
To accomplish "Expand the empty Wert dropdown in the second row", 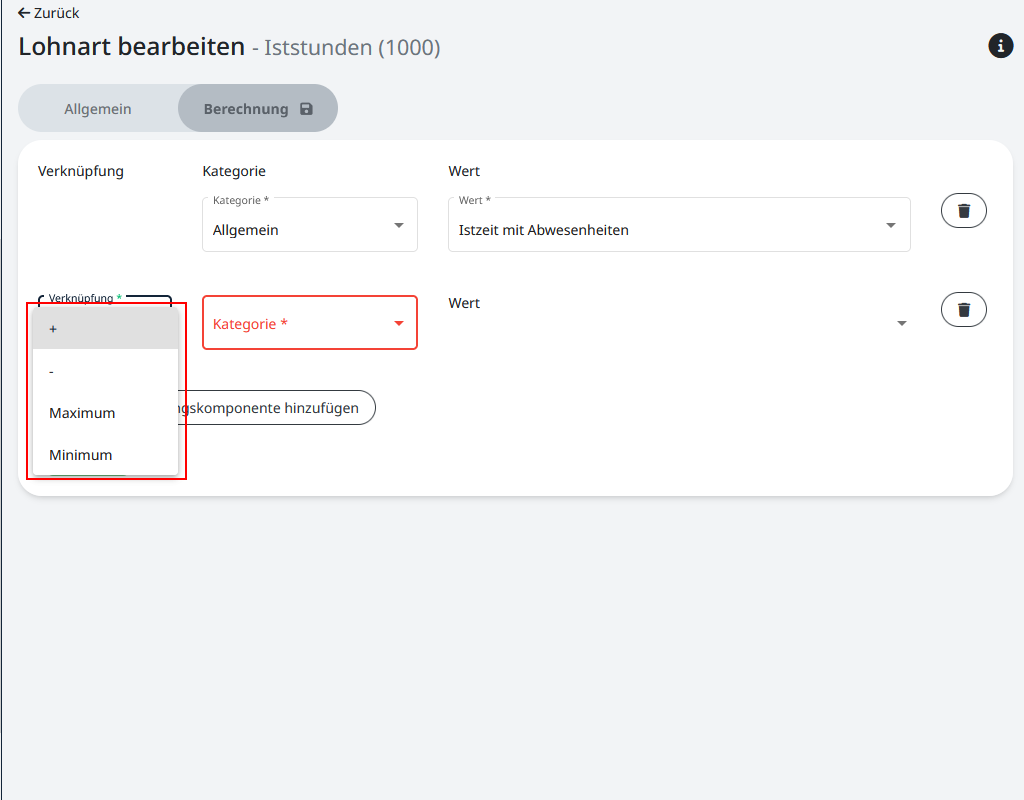I will tap(901, 323).
